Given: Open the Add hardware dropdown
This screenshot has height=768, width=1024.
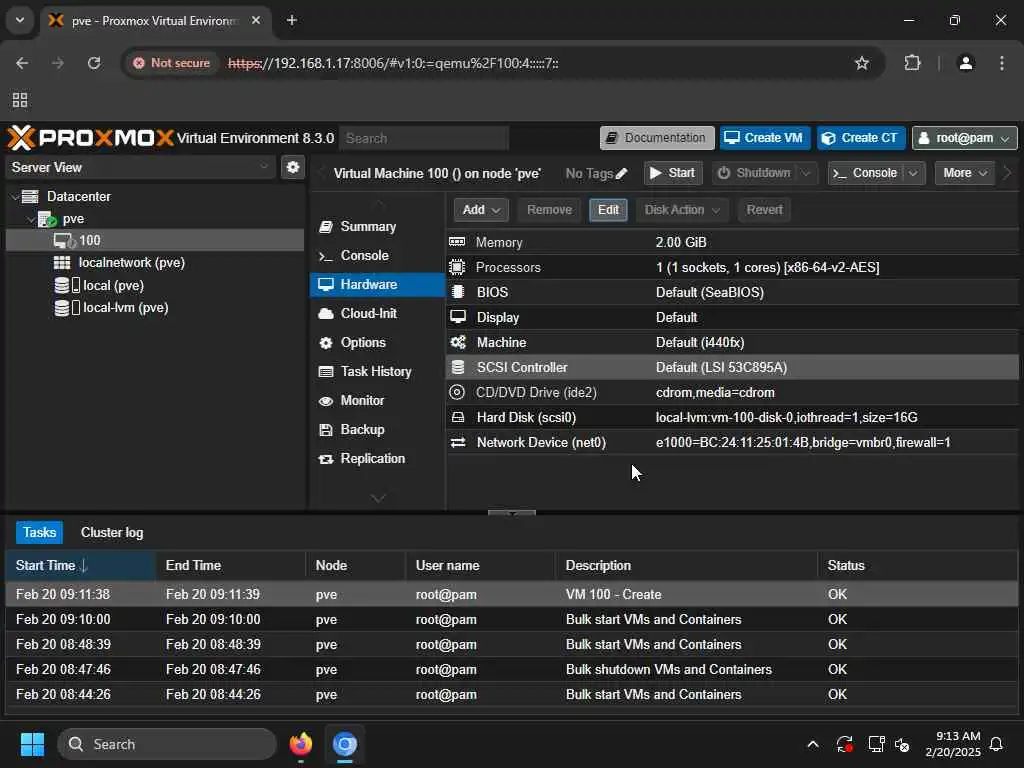Looking at the screenshot, I should (481, 210).
